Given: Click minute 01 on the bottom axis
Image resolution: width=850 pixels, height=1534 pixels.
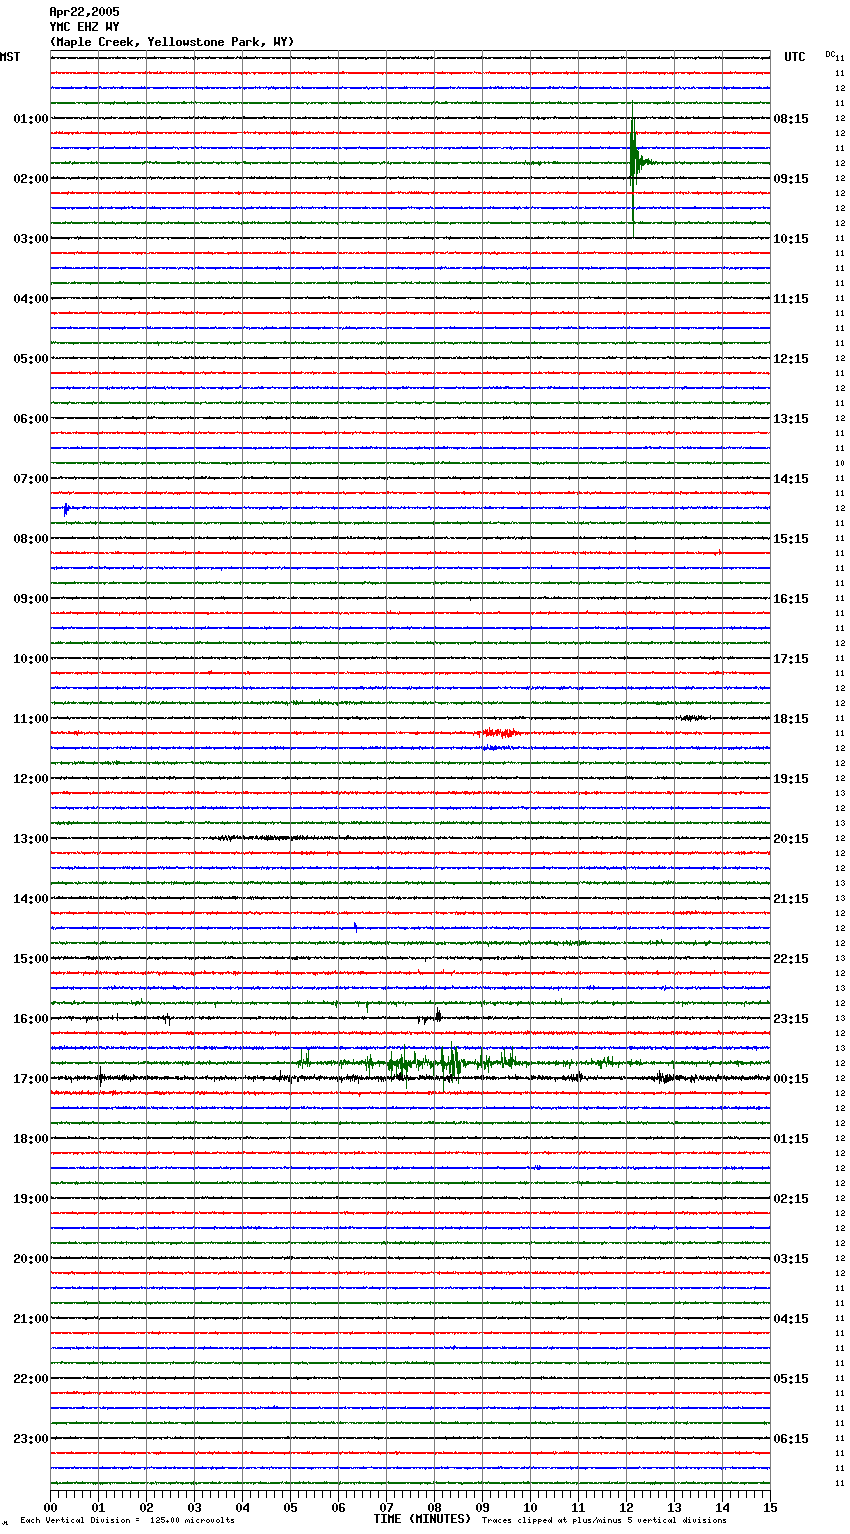Looking at the screenshot, I should (98, 1507).
